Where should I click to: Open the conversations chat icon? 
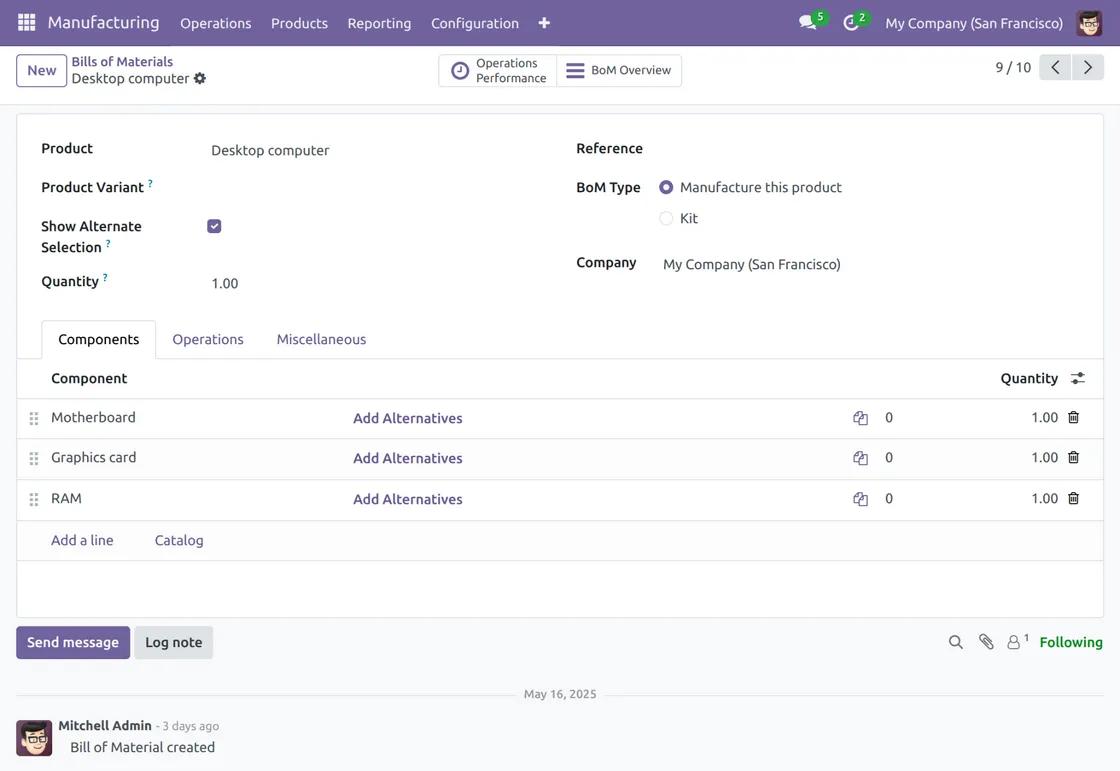(808, 23)
